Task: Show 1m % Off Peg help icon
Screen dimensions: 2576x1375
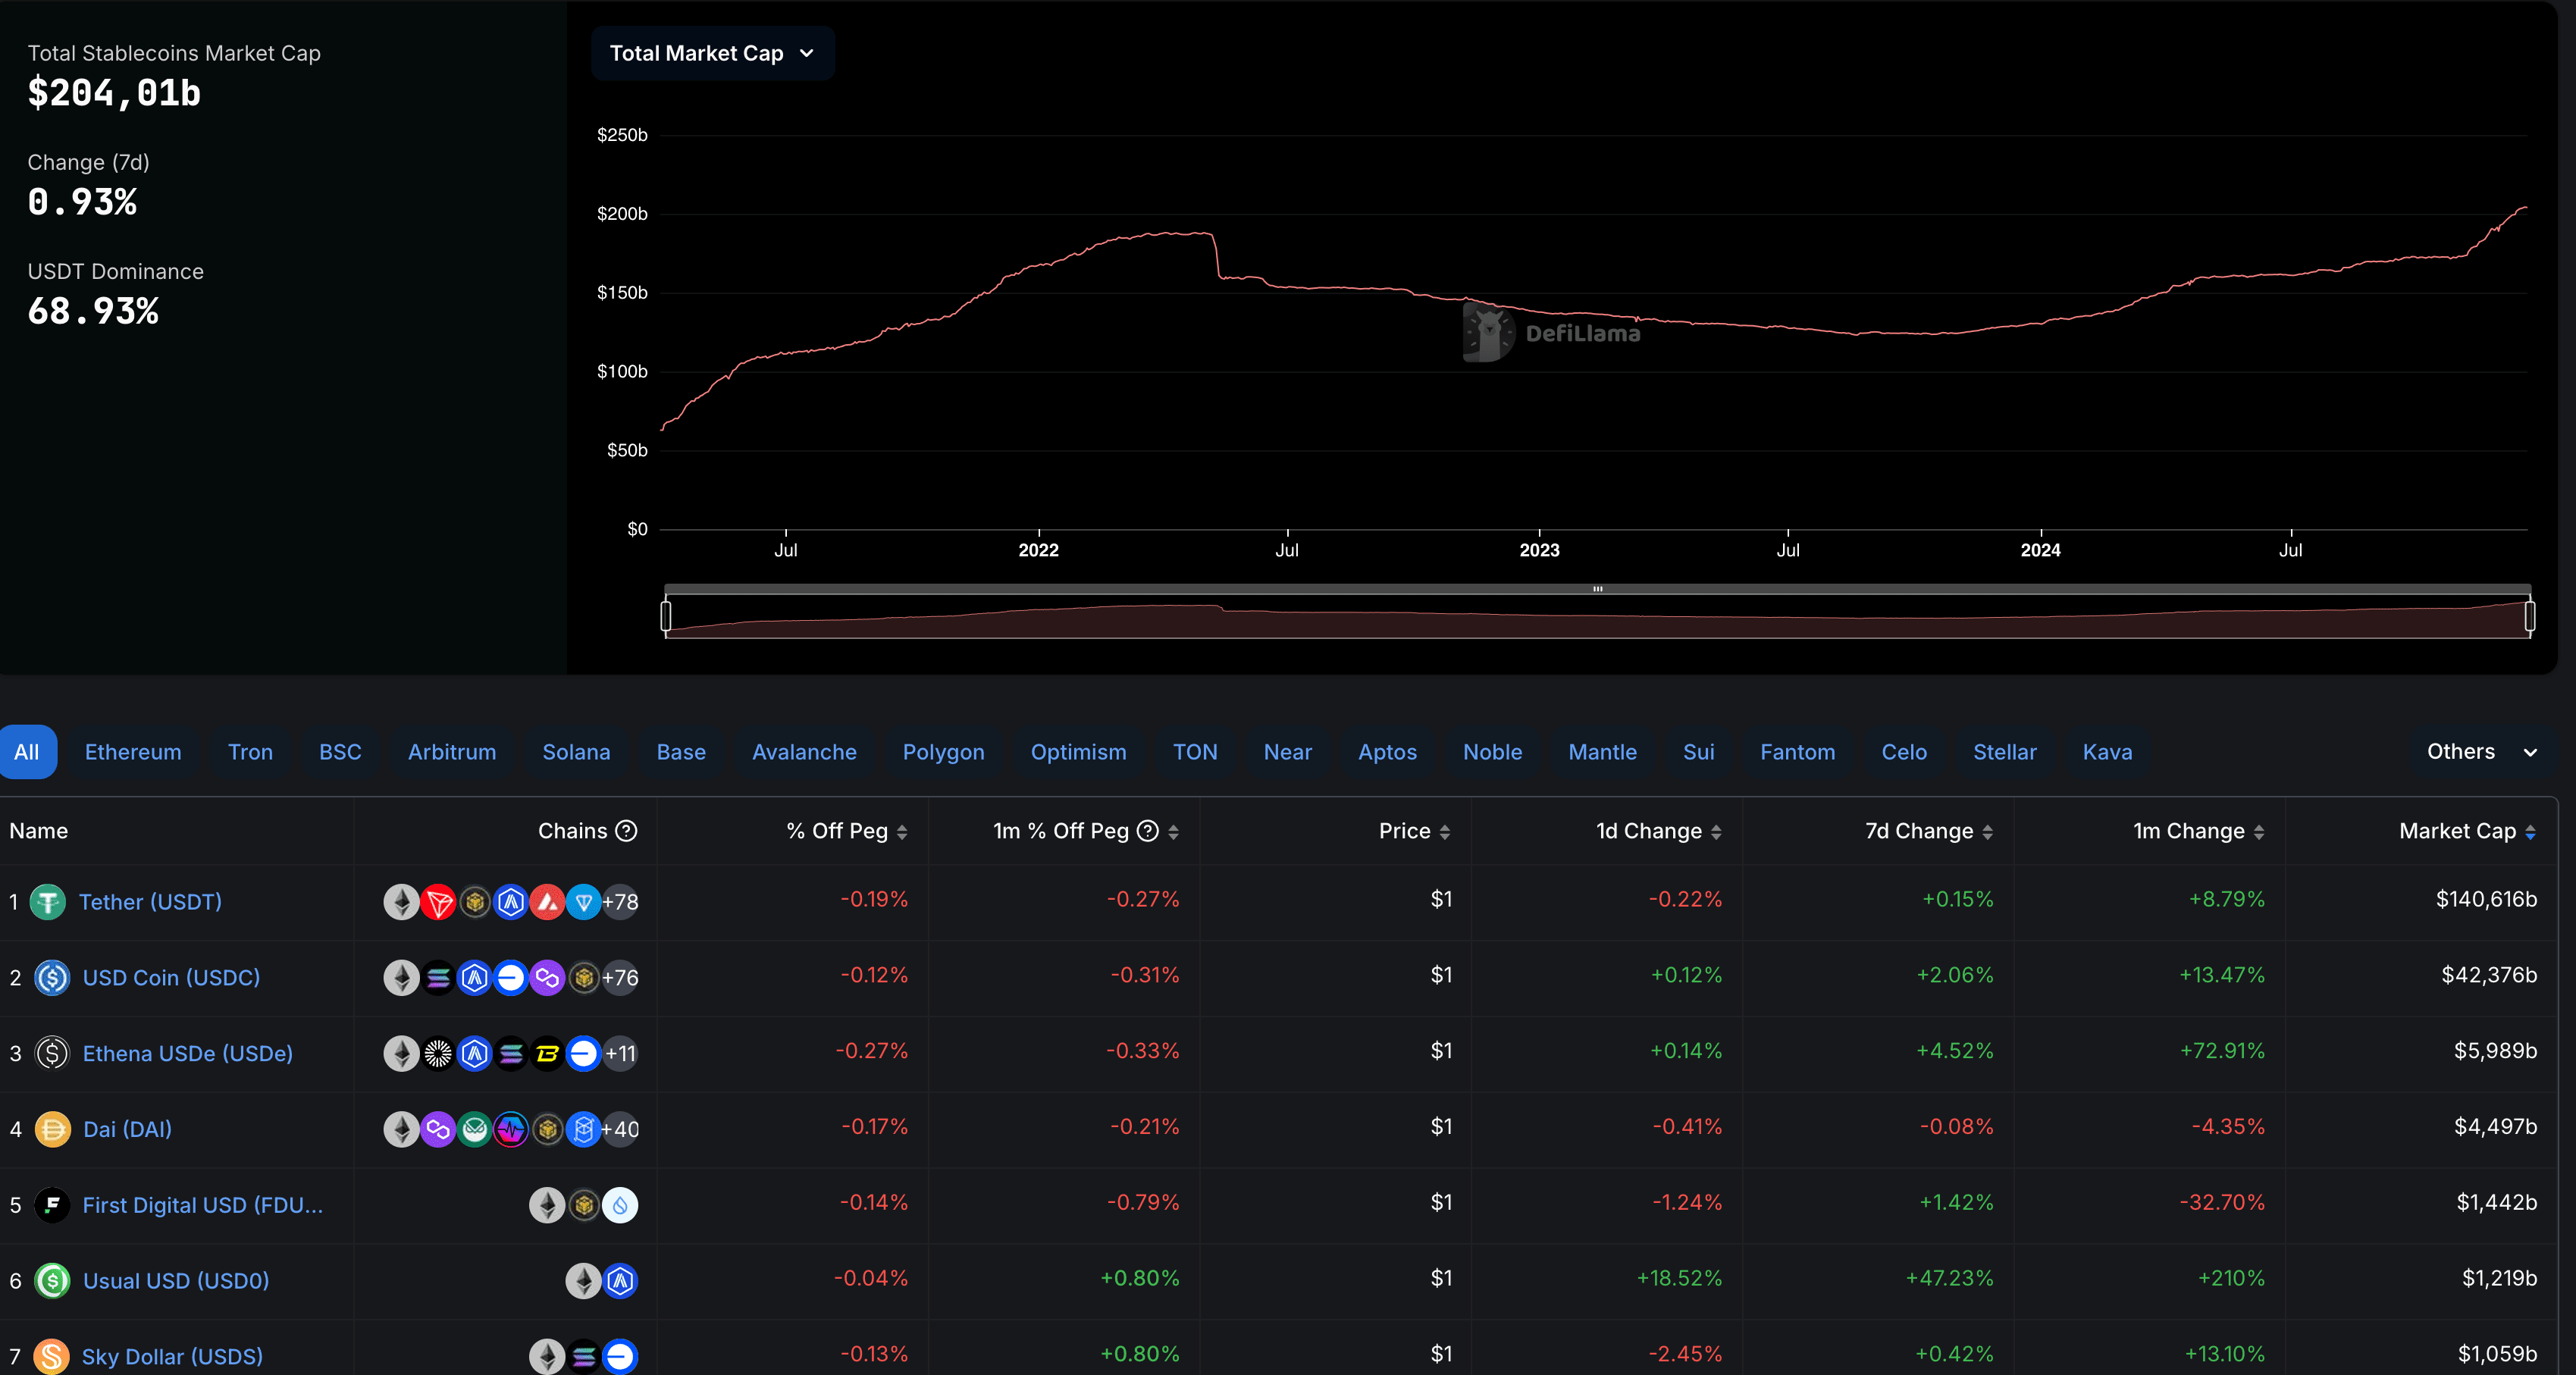Action: coord(1148,831)
